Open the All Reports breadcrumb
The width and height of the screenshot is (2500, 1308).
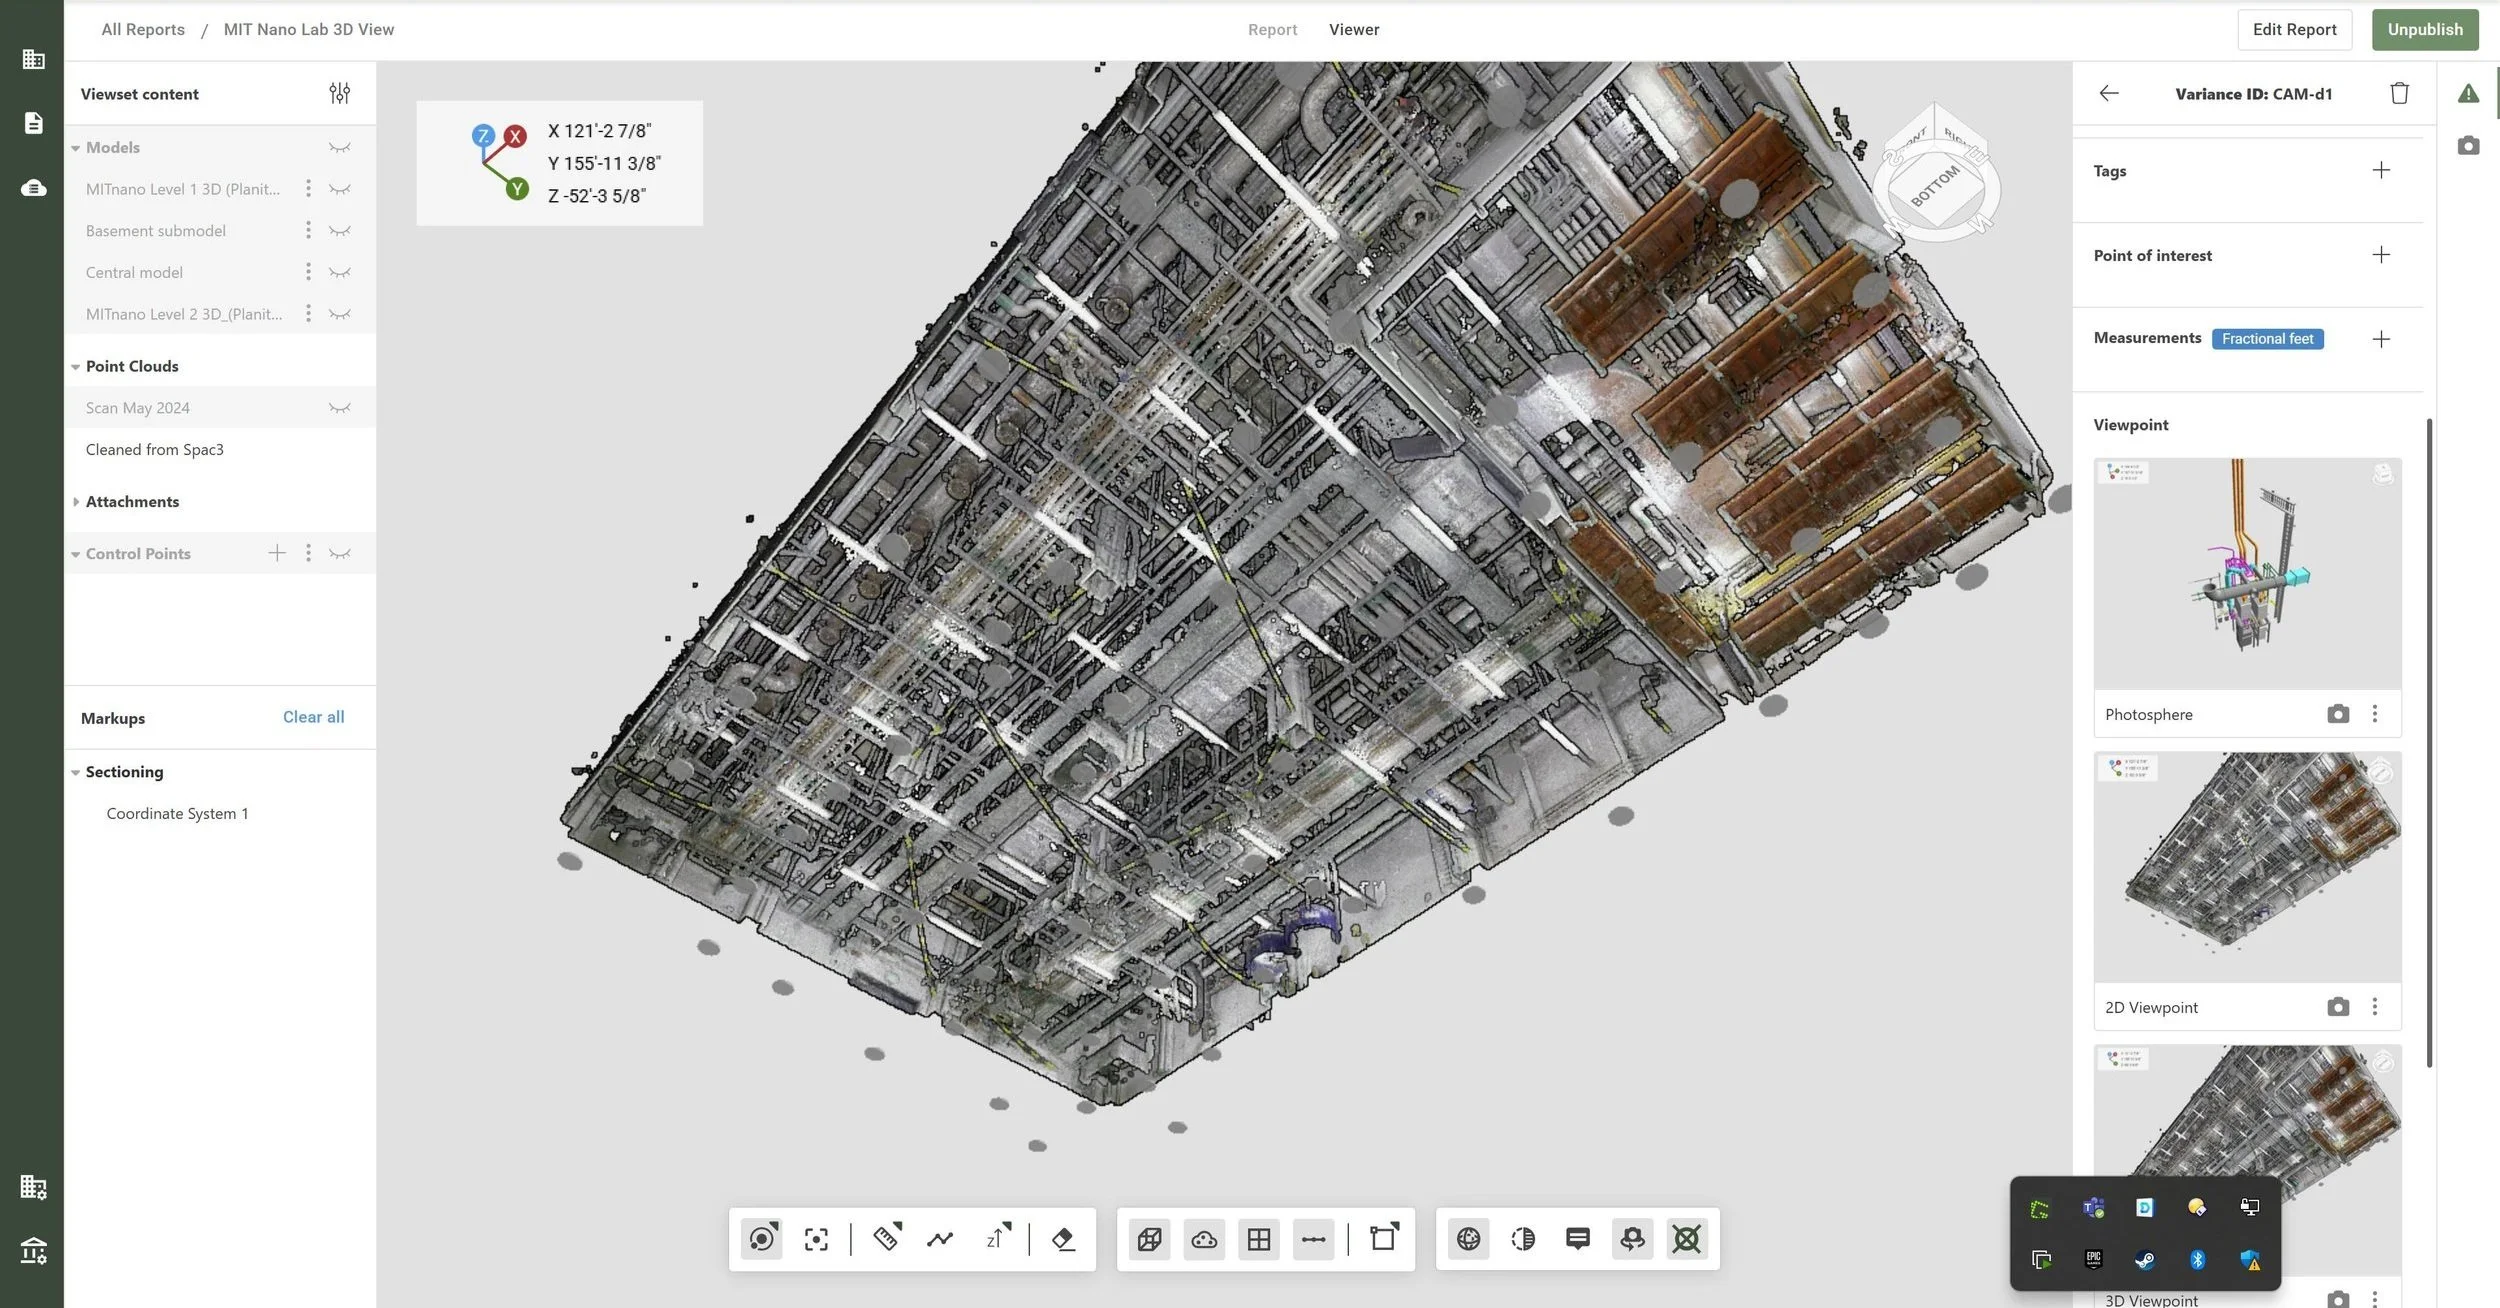click(143, 29)
